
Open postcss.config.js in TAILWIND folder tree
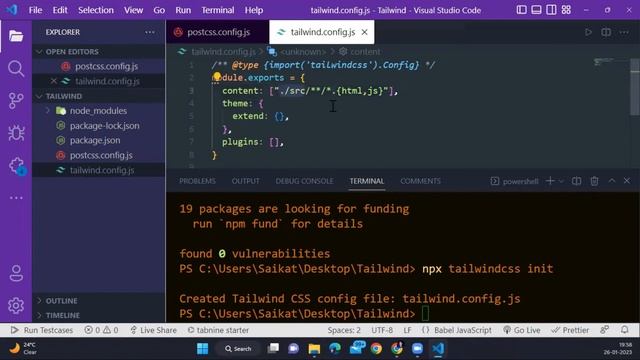[99, 155]
